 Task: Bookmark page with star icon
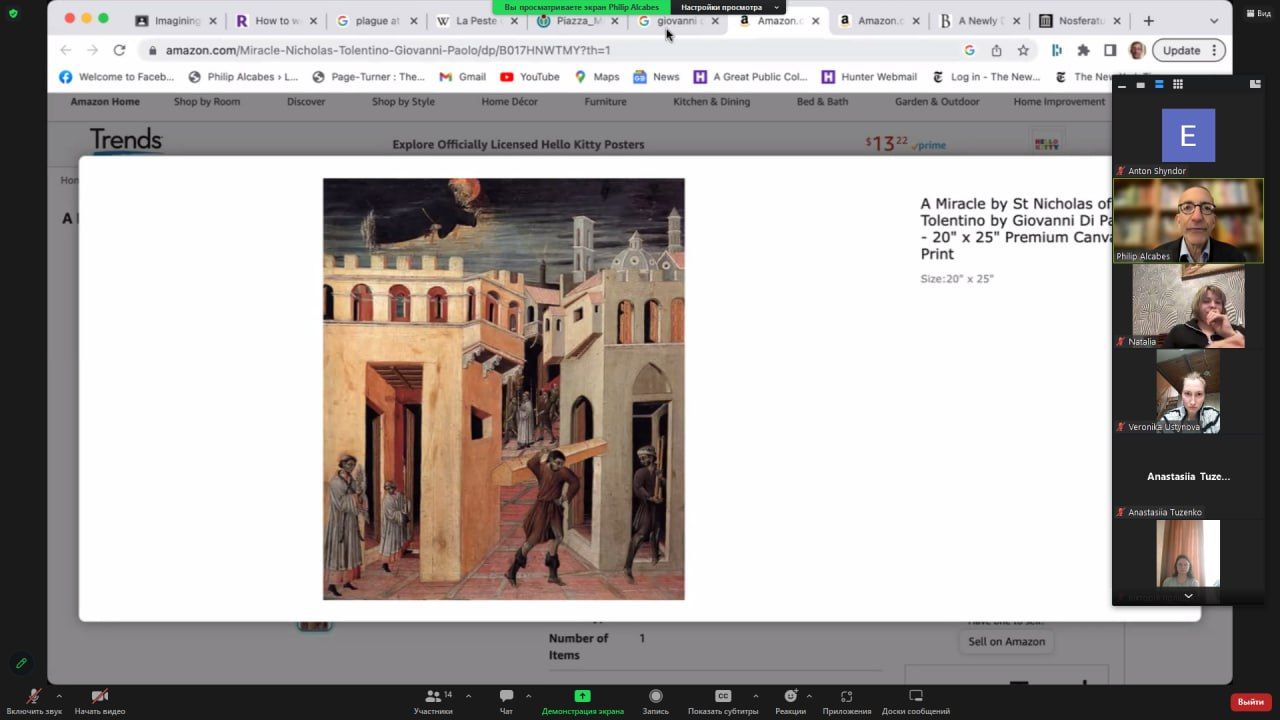pos(1023,50)
